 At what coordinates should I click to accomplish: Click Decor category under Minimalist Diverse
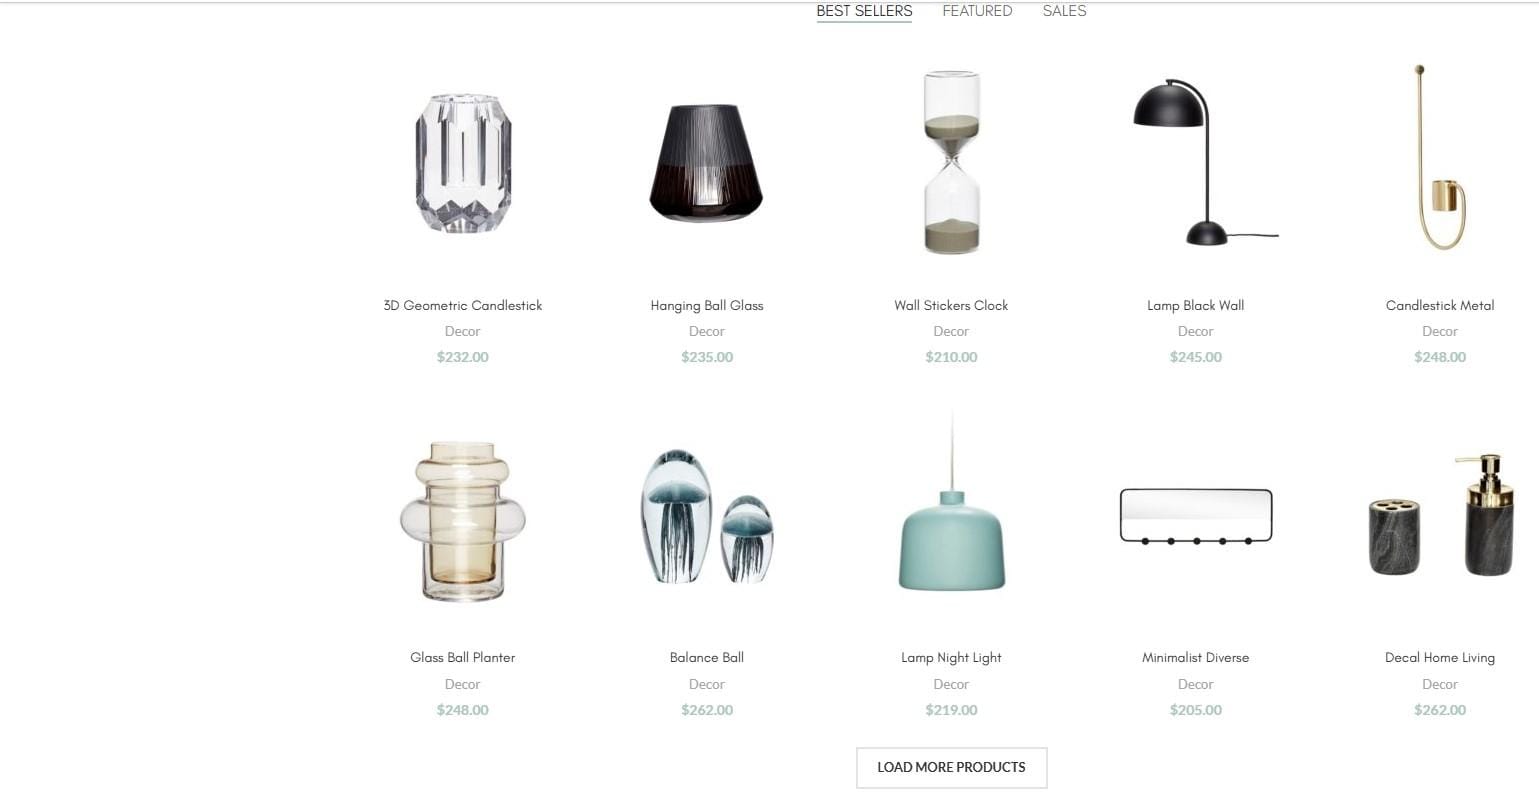(1196, 684)
